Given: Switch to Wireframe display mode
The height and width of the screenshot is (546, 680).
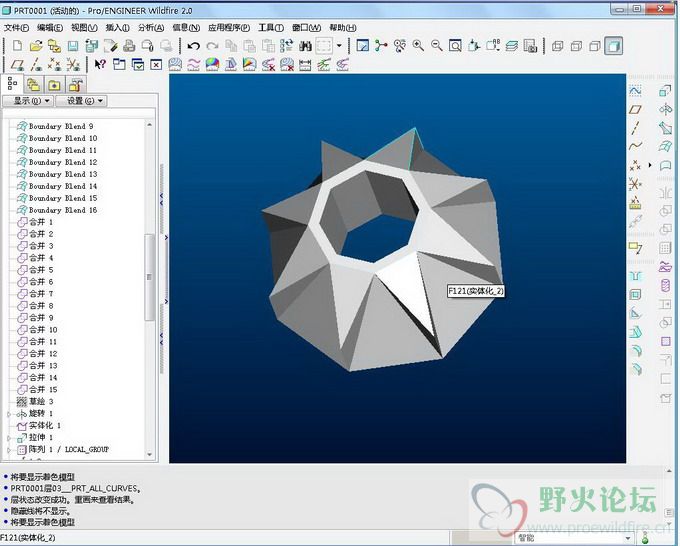Looking at the screenshot, I should click(558, 46).
